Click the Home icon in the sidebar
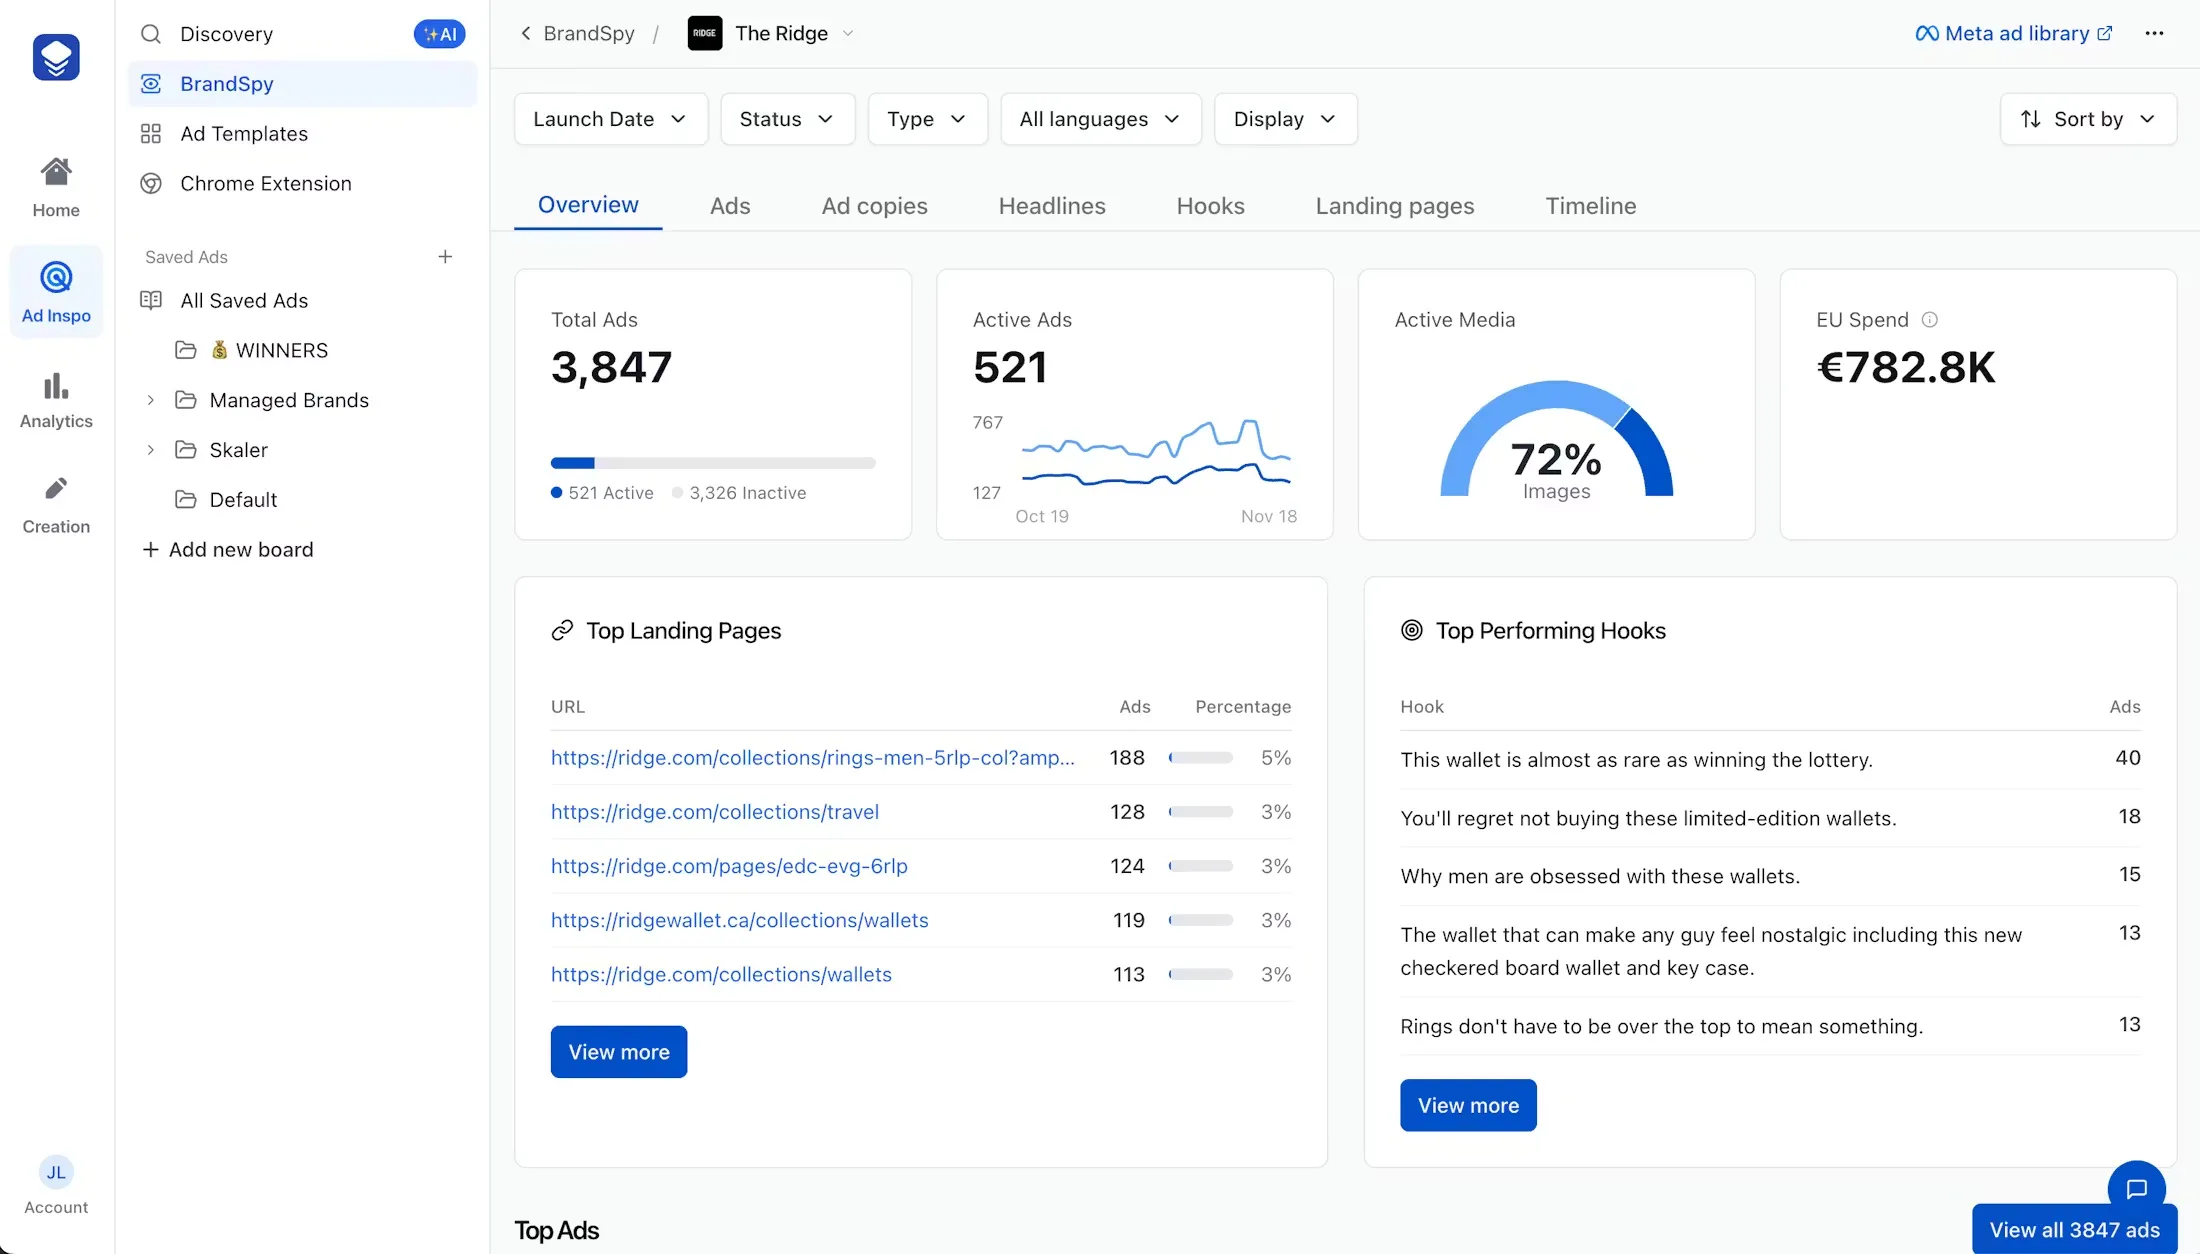The width and height of the screenshot is (2200, 1254). pyautogui.click(x=56, y=173)
